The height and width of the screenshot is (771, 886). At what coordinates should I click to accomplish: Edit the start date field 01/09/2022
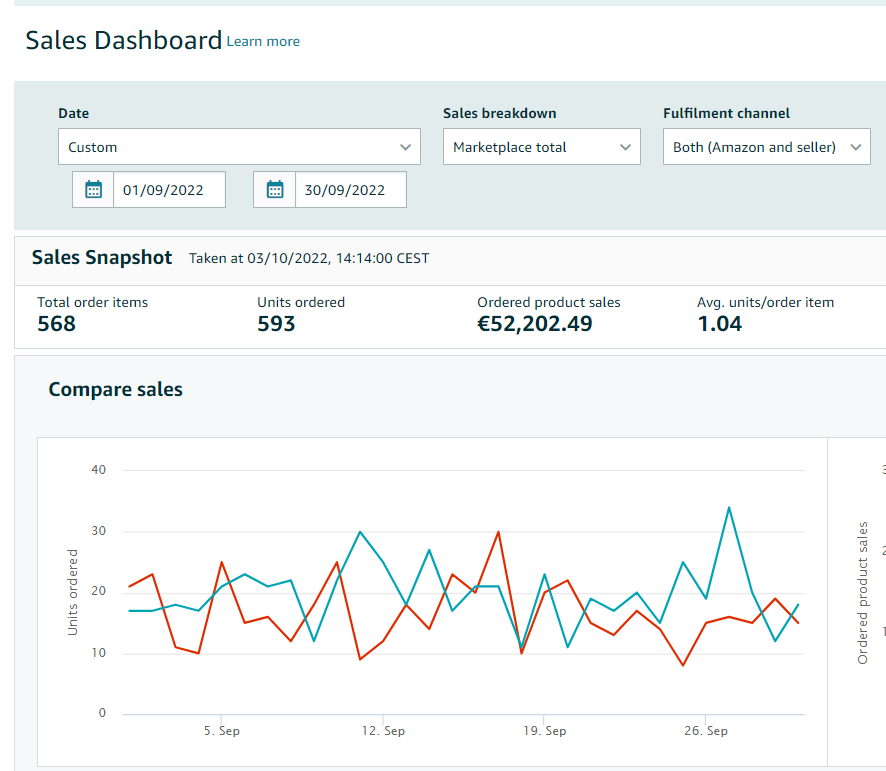(x=169, y=190)
